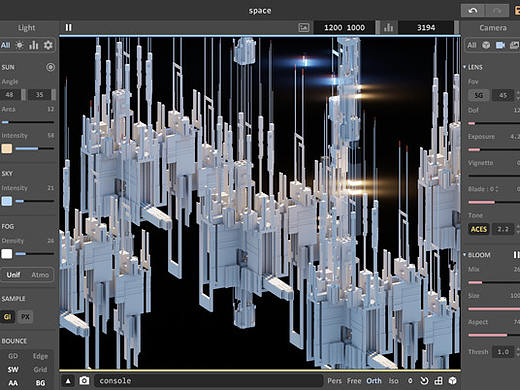Select the sphere icon in the Camera panel
This screenshot has width=520, height=390.
click(486, 45)
